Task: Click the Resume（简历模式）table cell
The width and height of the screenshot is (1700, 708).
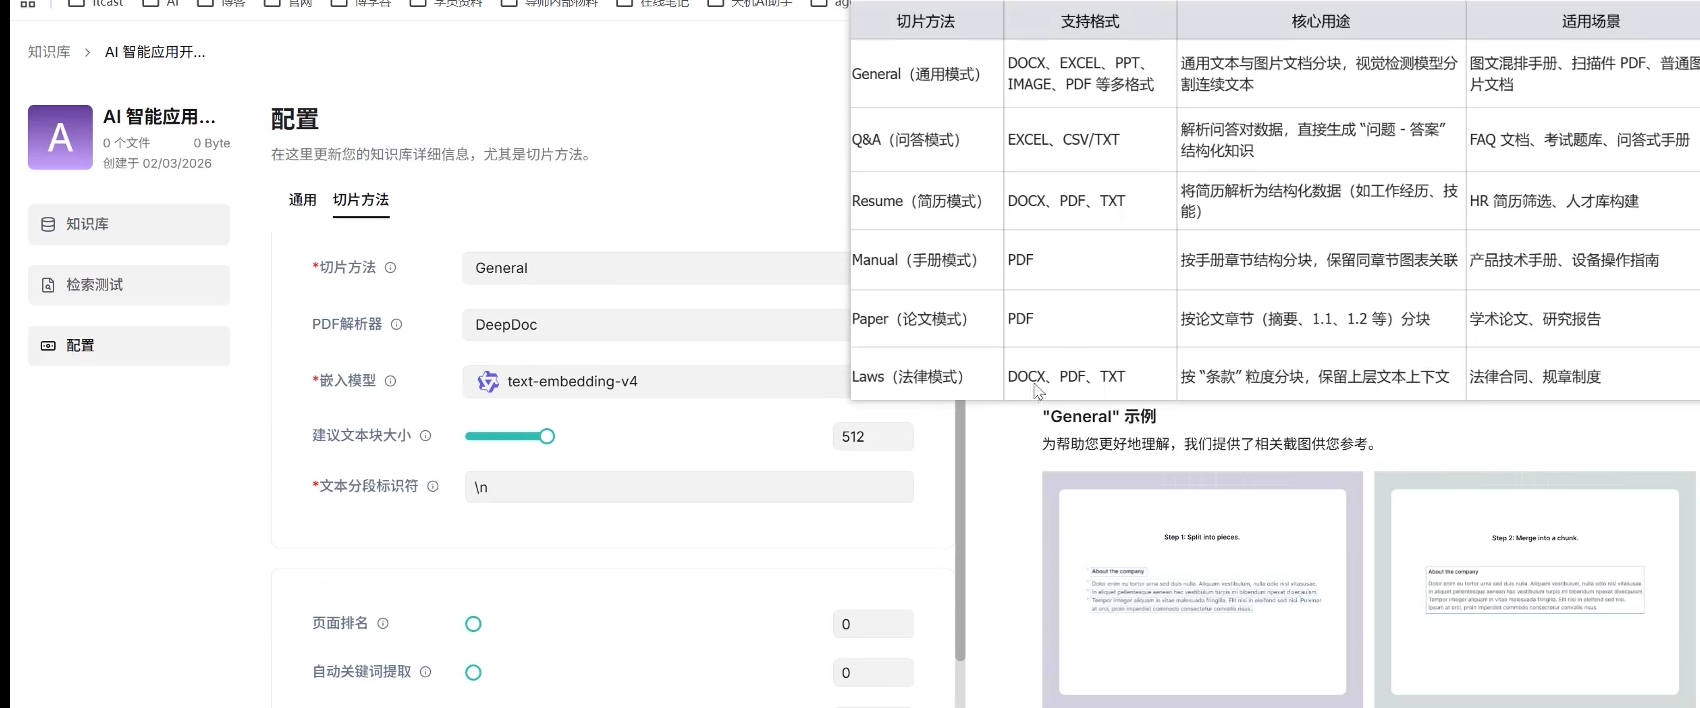Action: tap(926, 201)
